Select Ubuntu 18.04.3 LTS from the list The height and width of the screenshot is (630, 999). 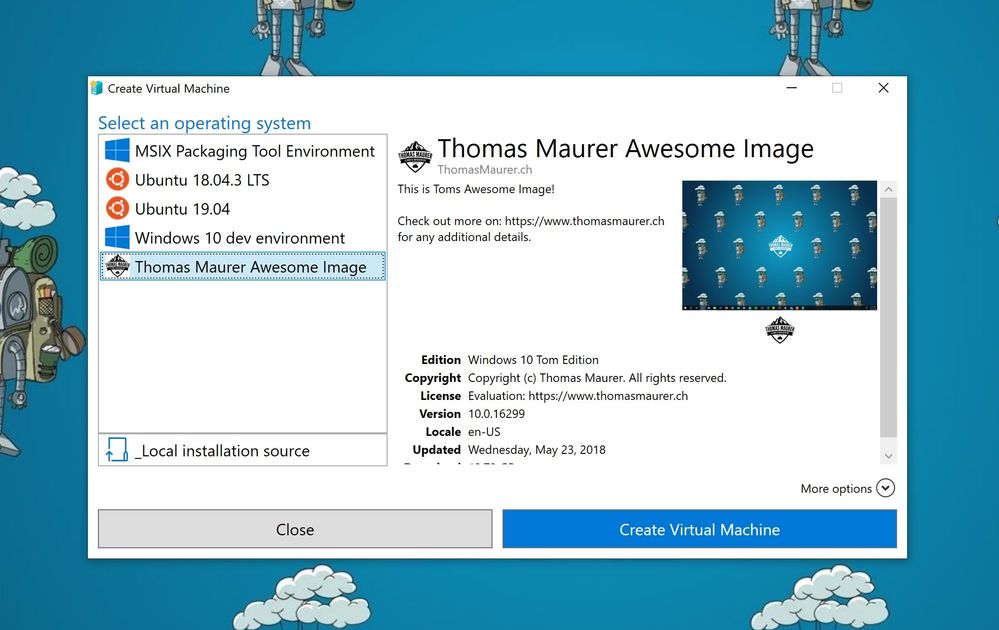click(x=243, y=180)
